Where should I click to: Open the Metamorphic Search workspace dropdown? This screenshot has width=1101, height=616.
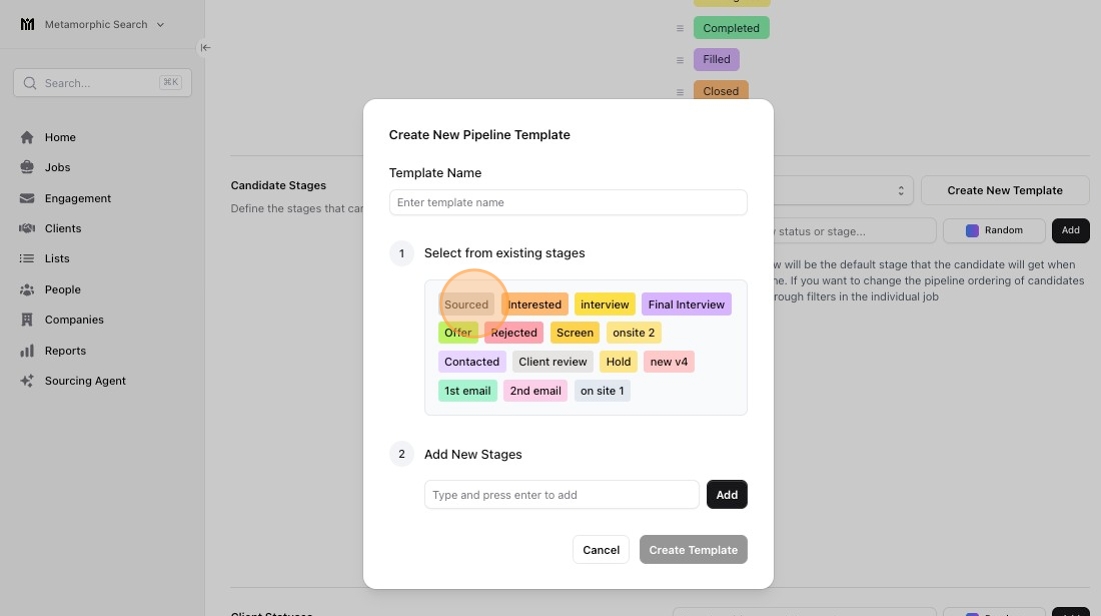[93, 24]
